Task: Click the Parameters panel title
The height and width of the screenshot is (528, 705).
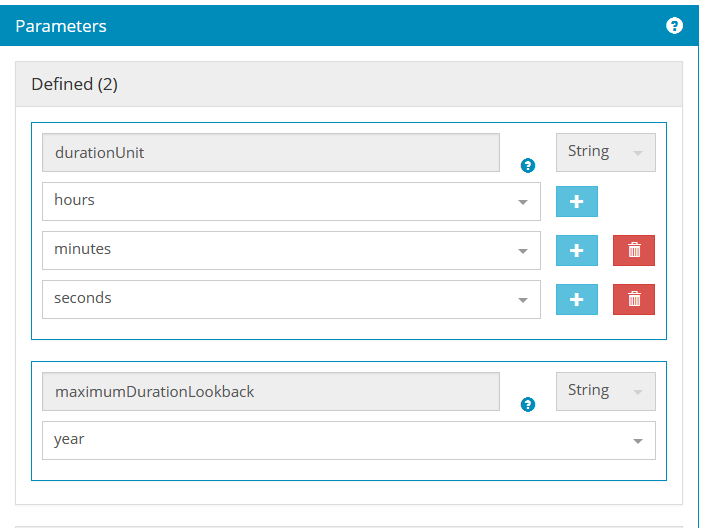Action: tap(61, 26)
